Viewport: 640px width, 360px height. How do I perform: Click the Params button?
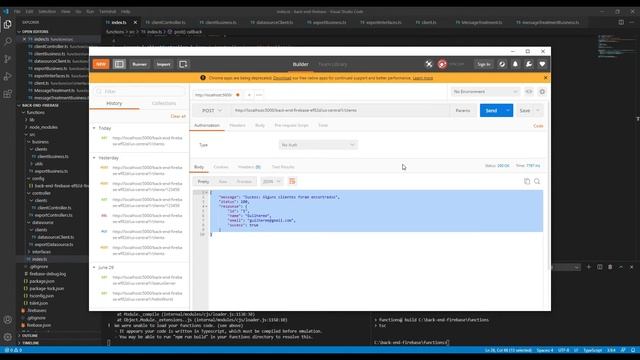[463, 111]
